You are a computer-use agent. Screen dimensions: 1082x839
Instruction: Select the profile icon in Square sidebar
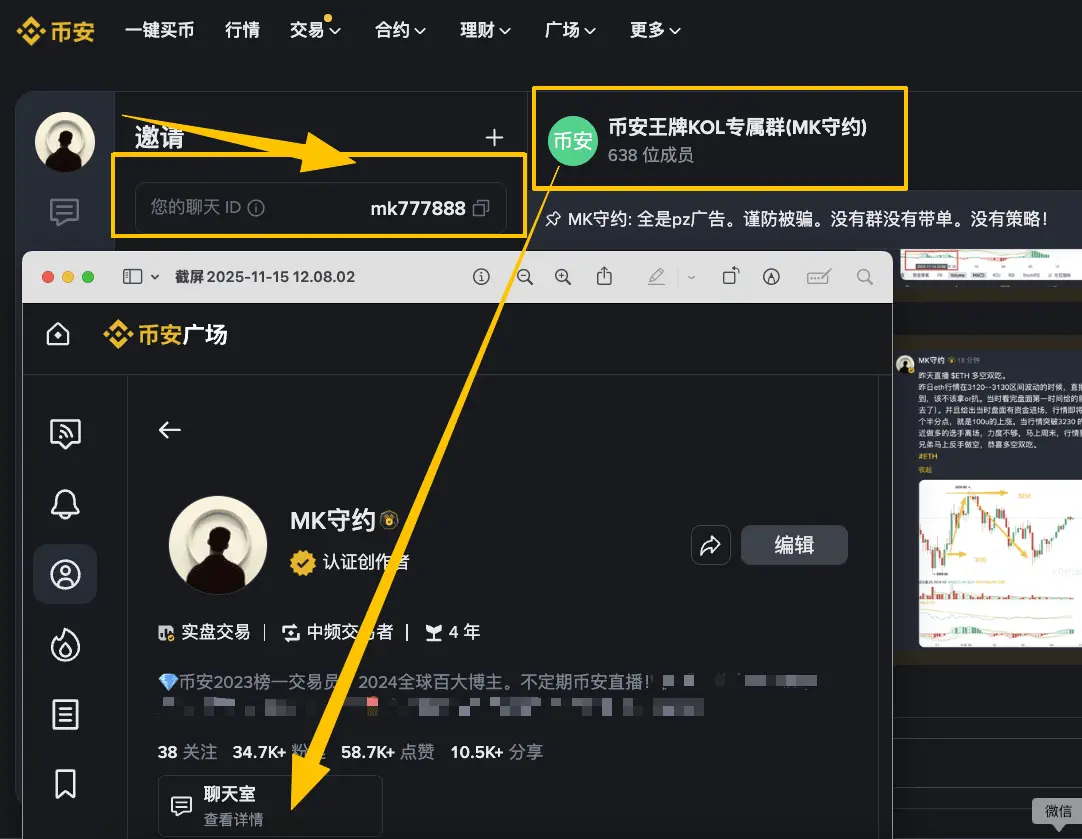pyautogui.click(x=66, y=574)
